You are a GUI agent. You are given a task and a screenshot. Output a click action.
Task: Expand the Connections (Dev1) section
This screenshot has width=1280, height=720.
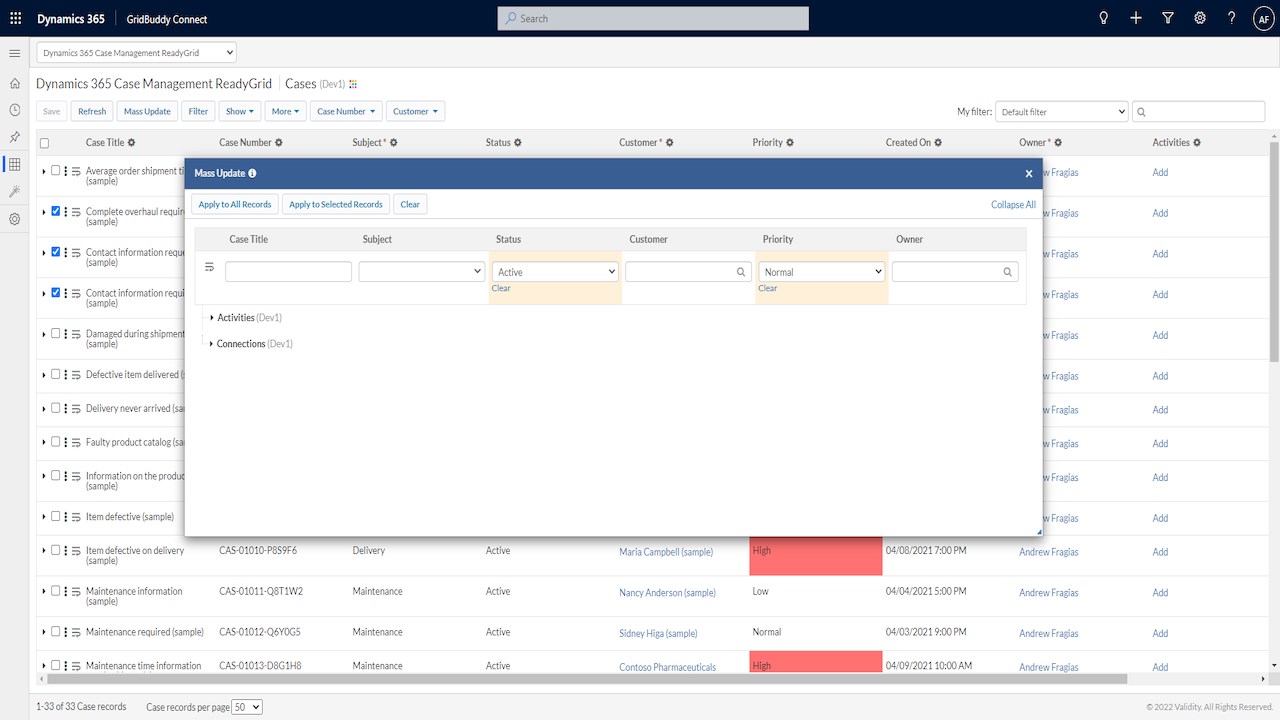pos(212,344)
